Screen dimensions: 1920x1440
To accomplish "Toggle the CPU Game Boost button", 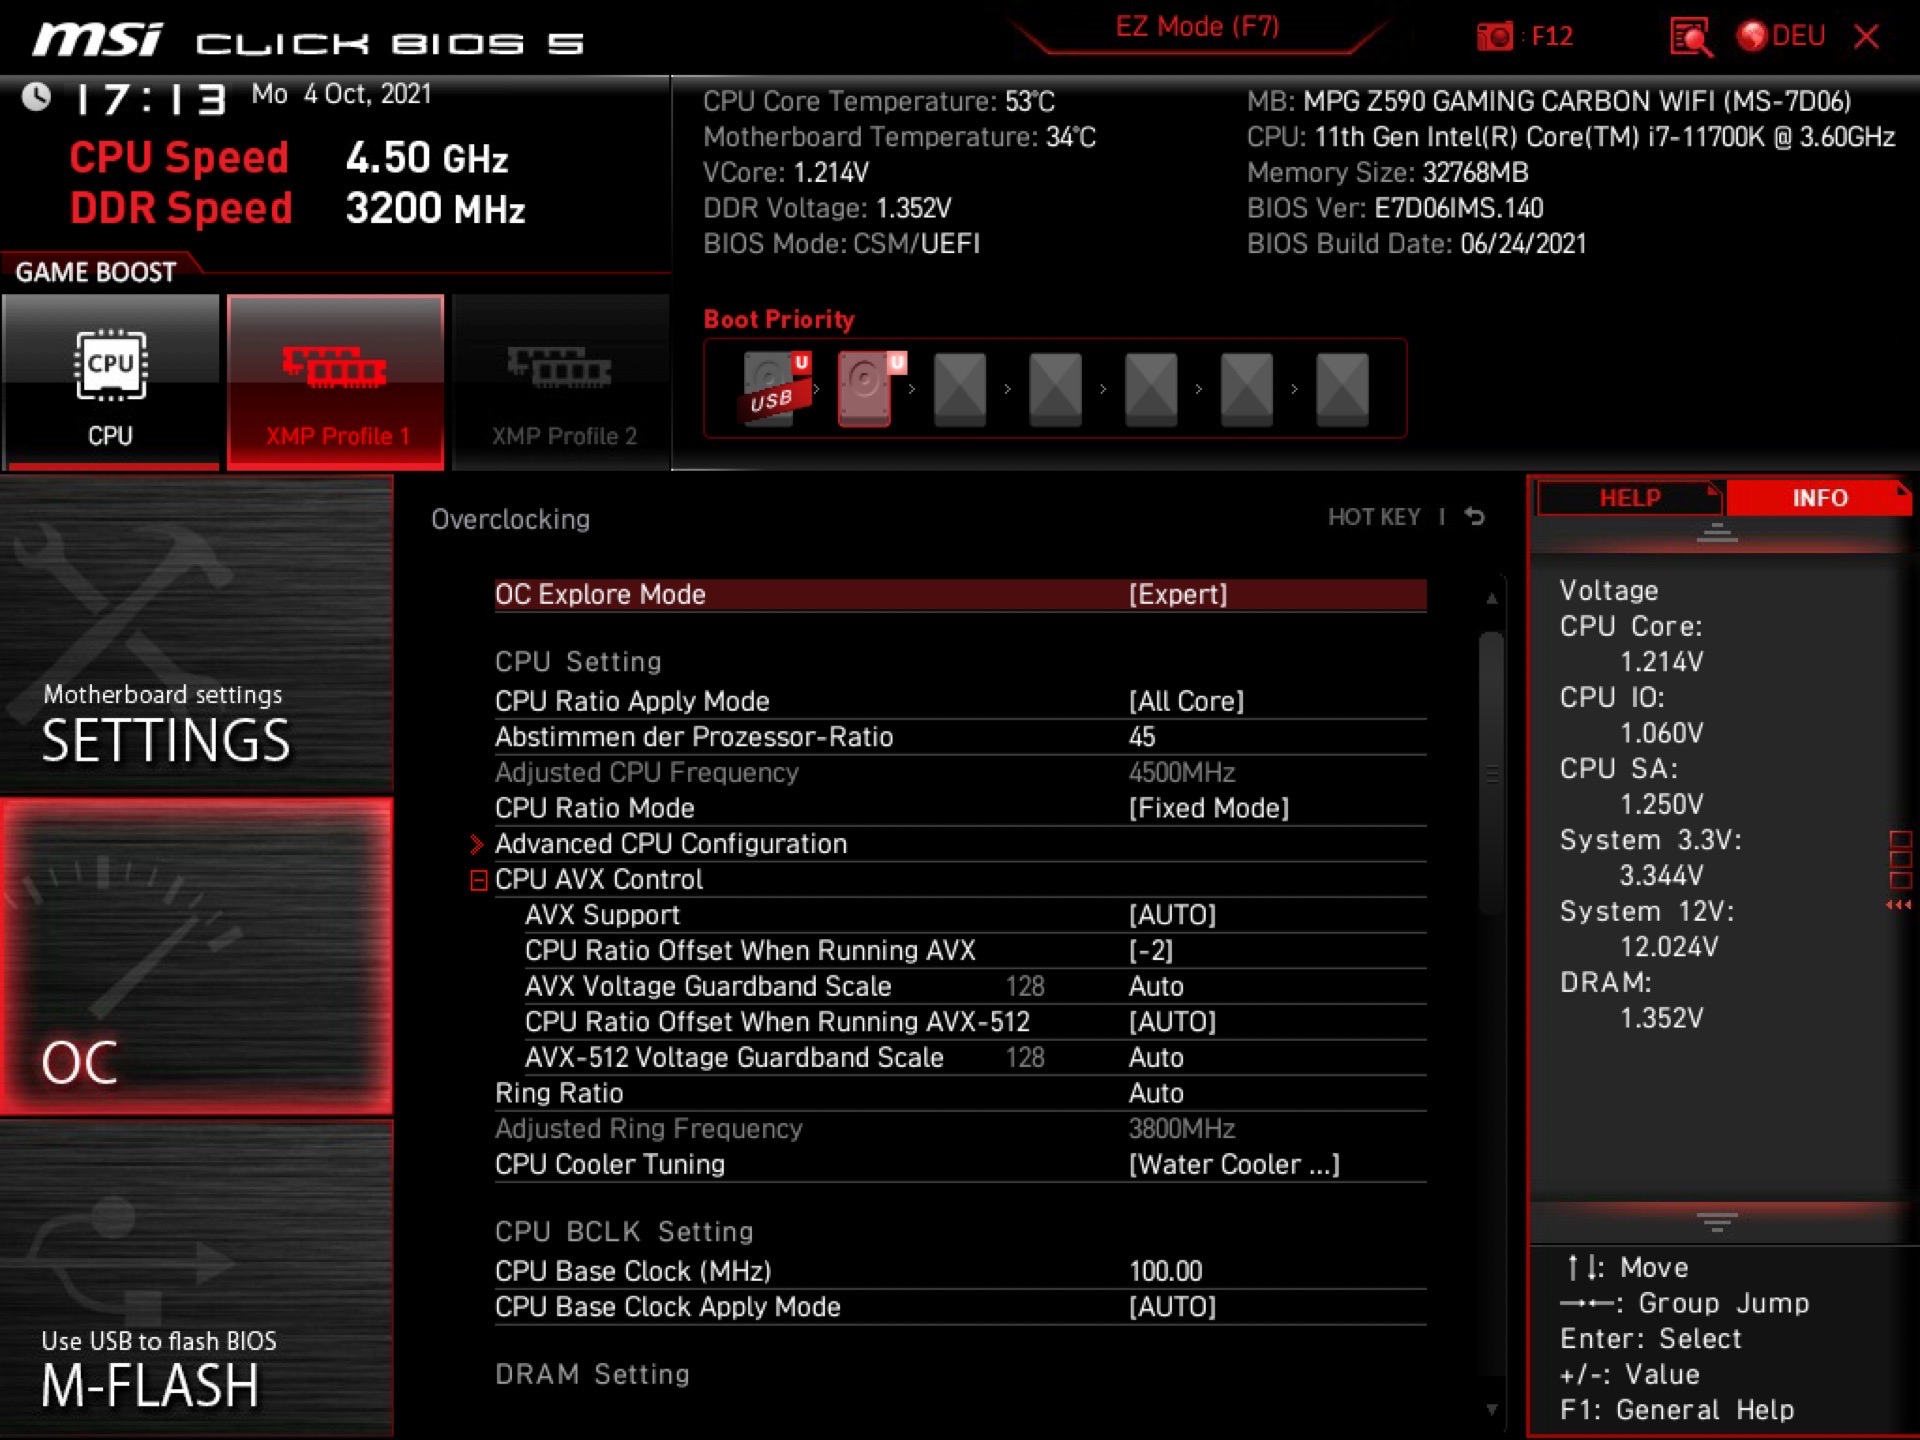I will (x=110, y=381).
